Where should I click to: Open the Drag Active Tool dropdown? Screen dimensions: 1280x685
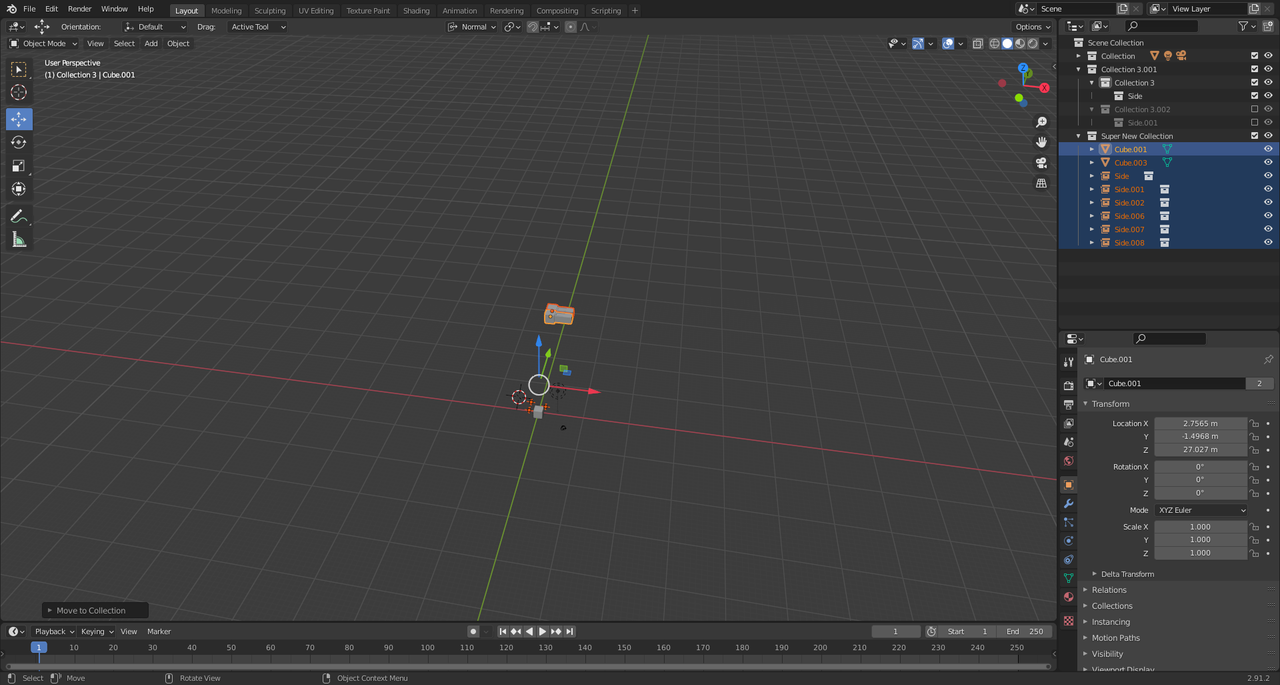(x=258, y=27)
